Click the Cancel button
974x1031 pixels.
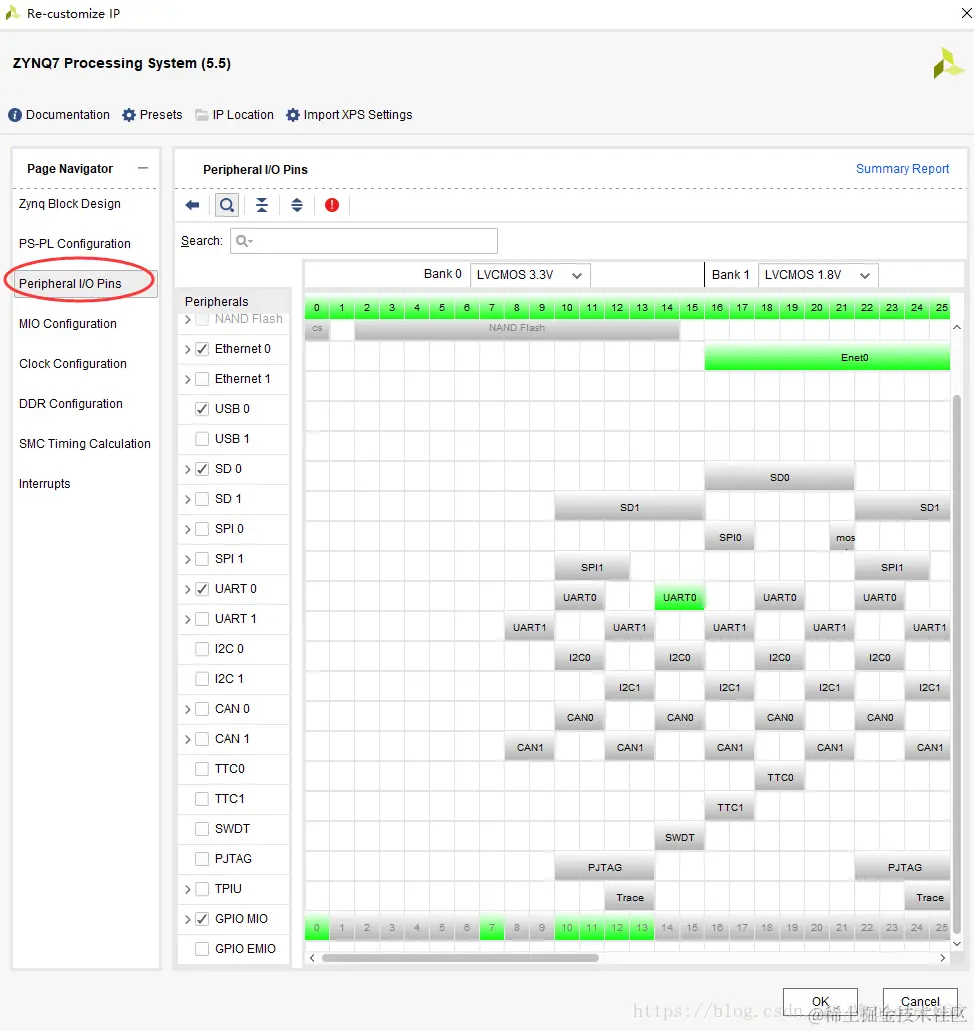pyautogui.click(x=920, y=1002)
